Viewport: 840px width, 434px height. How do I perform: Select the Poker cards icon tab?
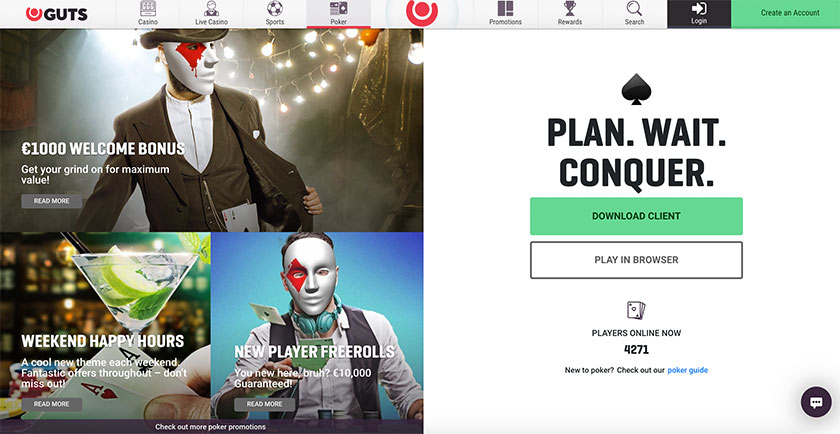coord(338,9)
